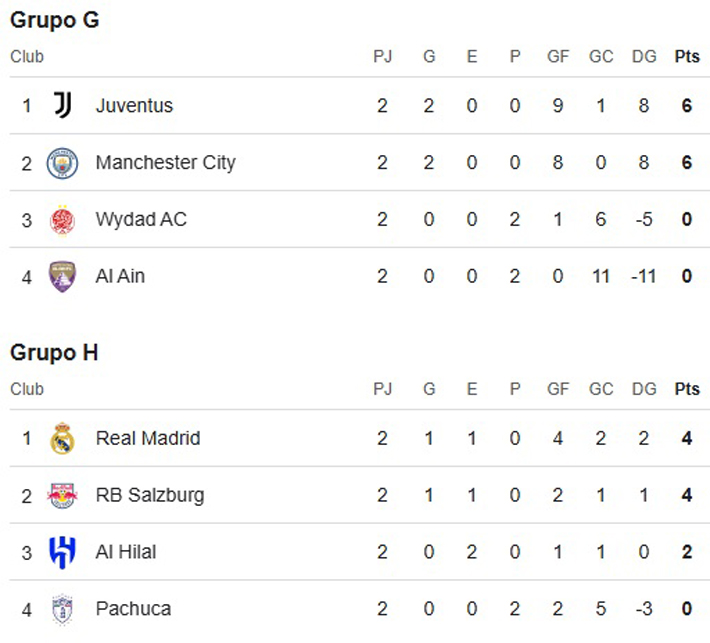710x643 pixels.
Task: Click the Juventus club logo
Action: tap(62, 105)
